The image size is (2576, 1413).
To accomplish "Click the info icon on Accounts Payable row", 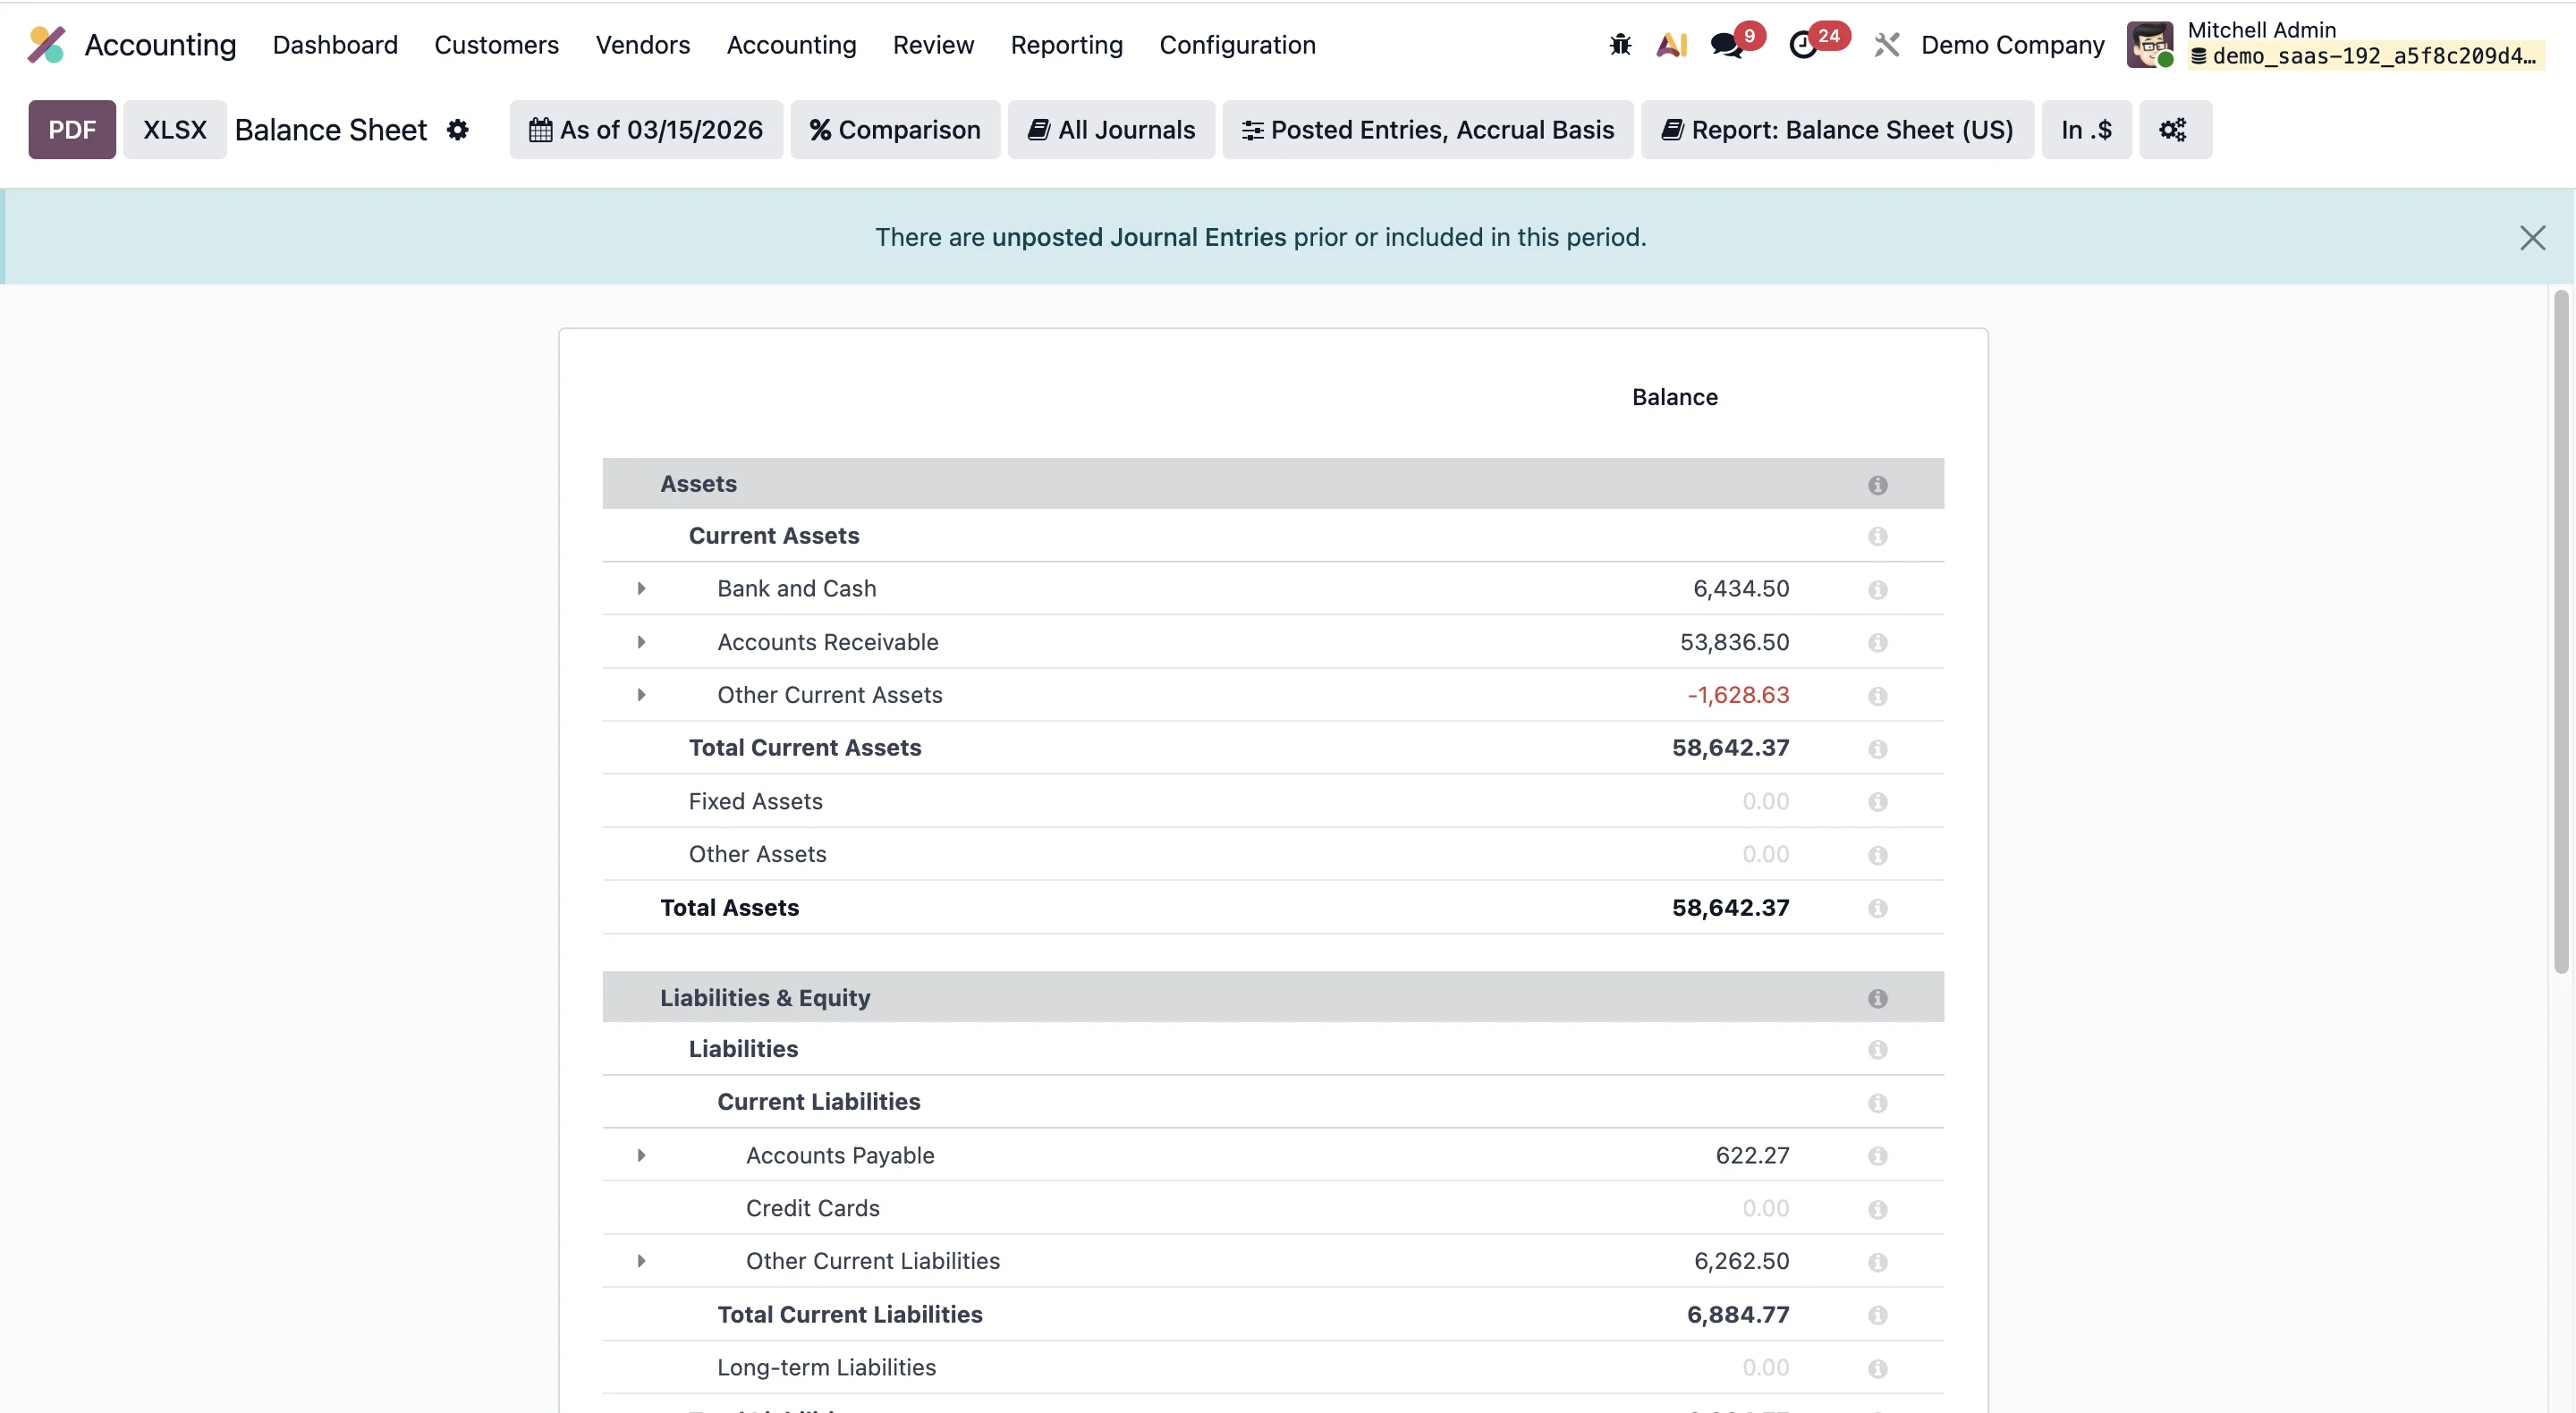I will pos(1877,1156).
